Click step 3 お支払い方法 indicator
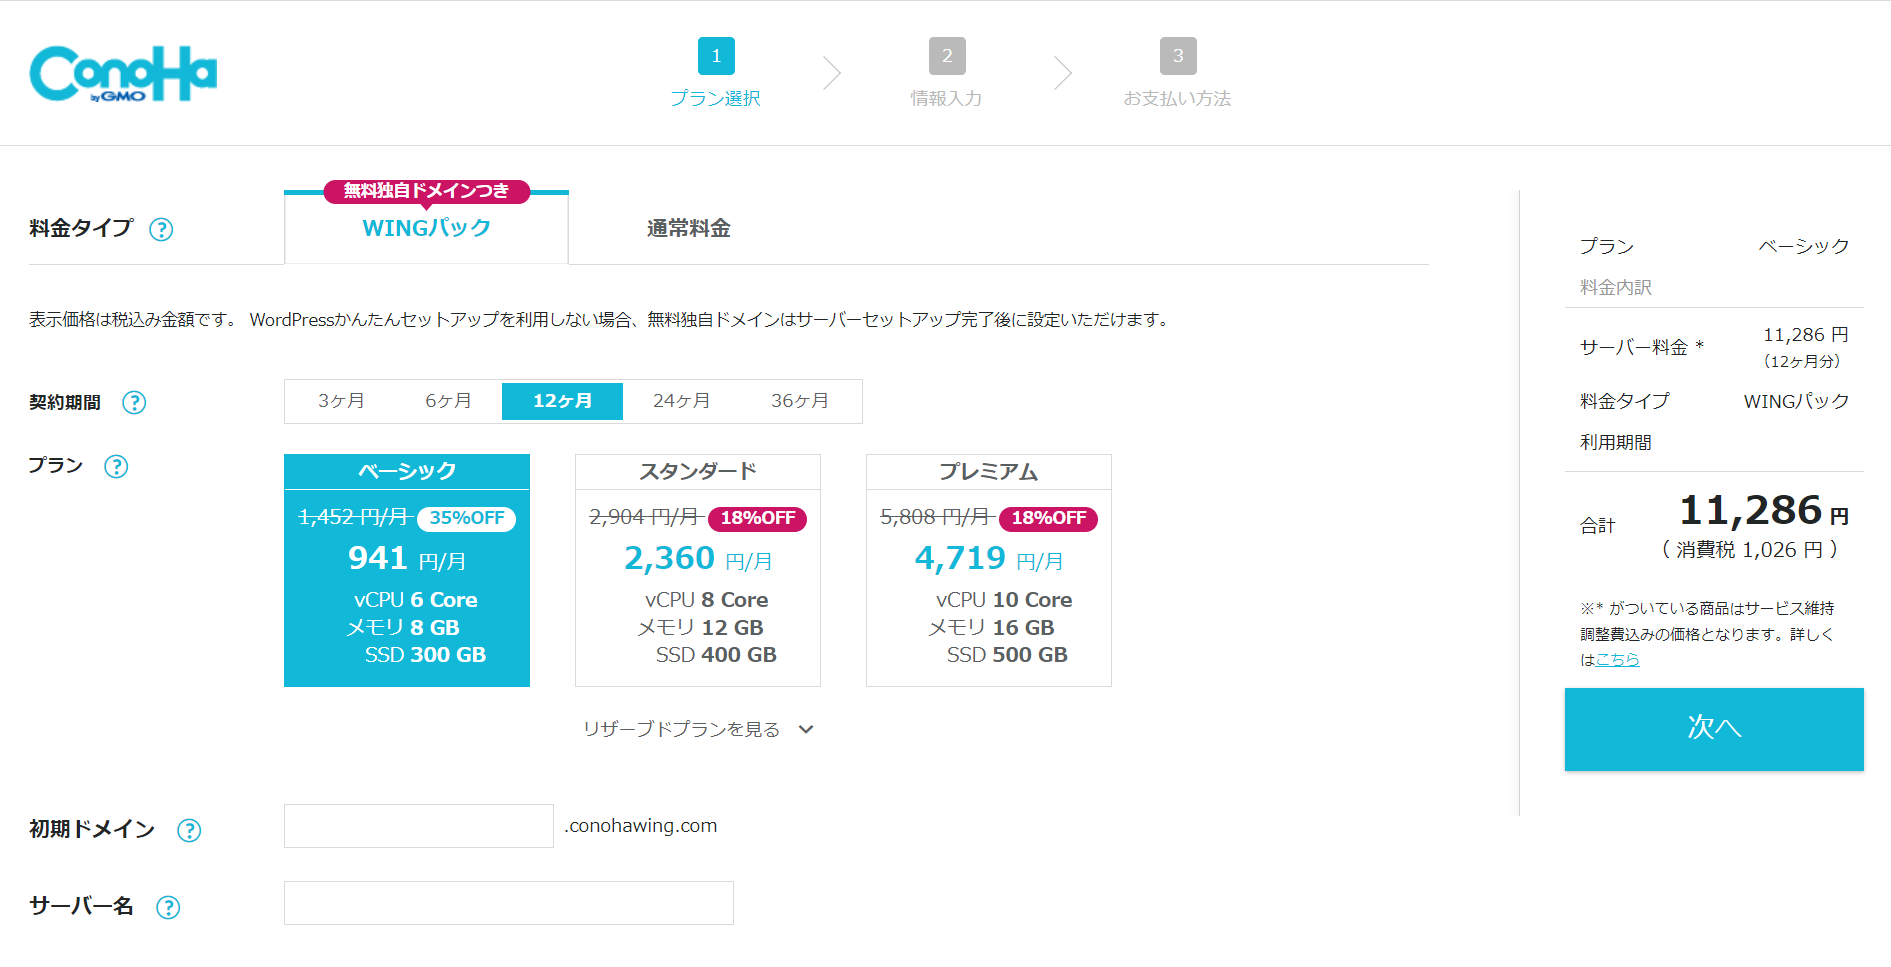 tap(1177, 73)
